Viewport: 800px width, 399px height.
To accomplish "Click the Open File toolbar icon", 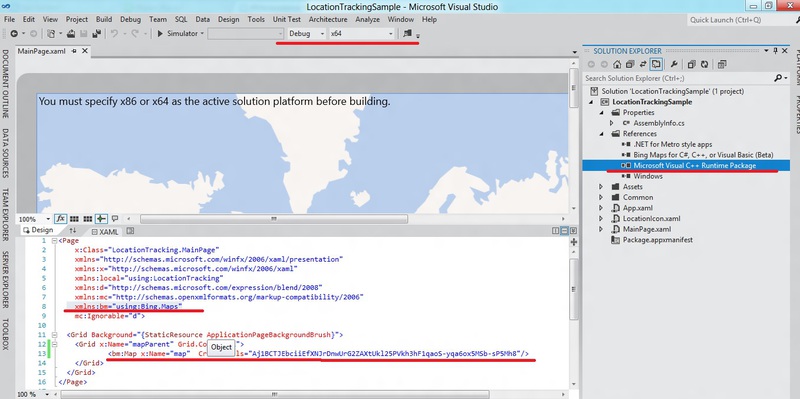I will tap(71, 33).
